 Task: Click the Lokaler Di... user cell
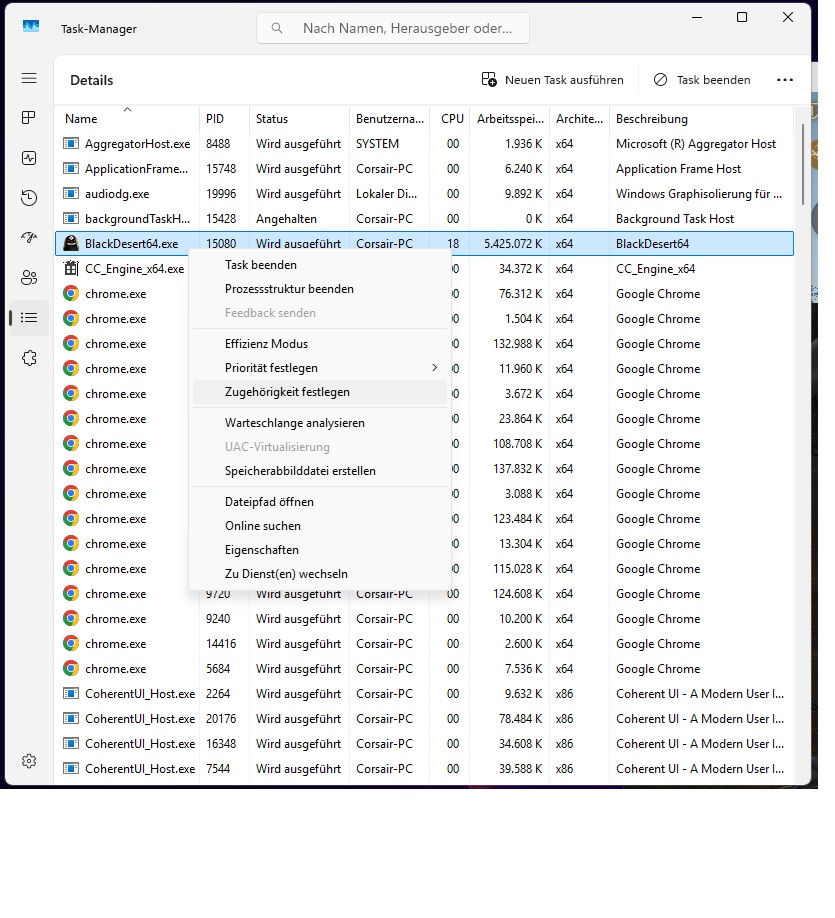[386, 194]
